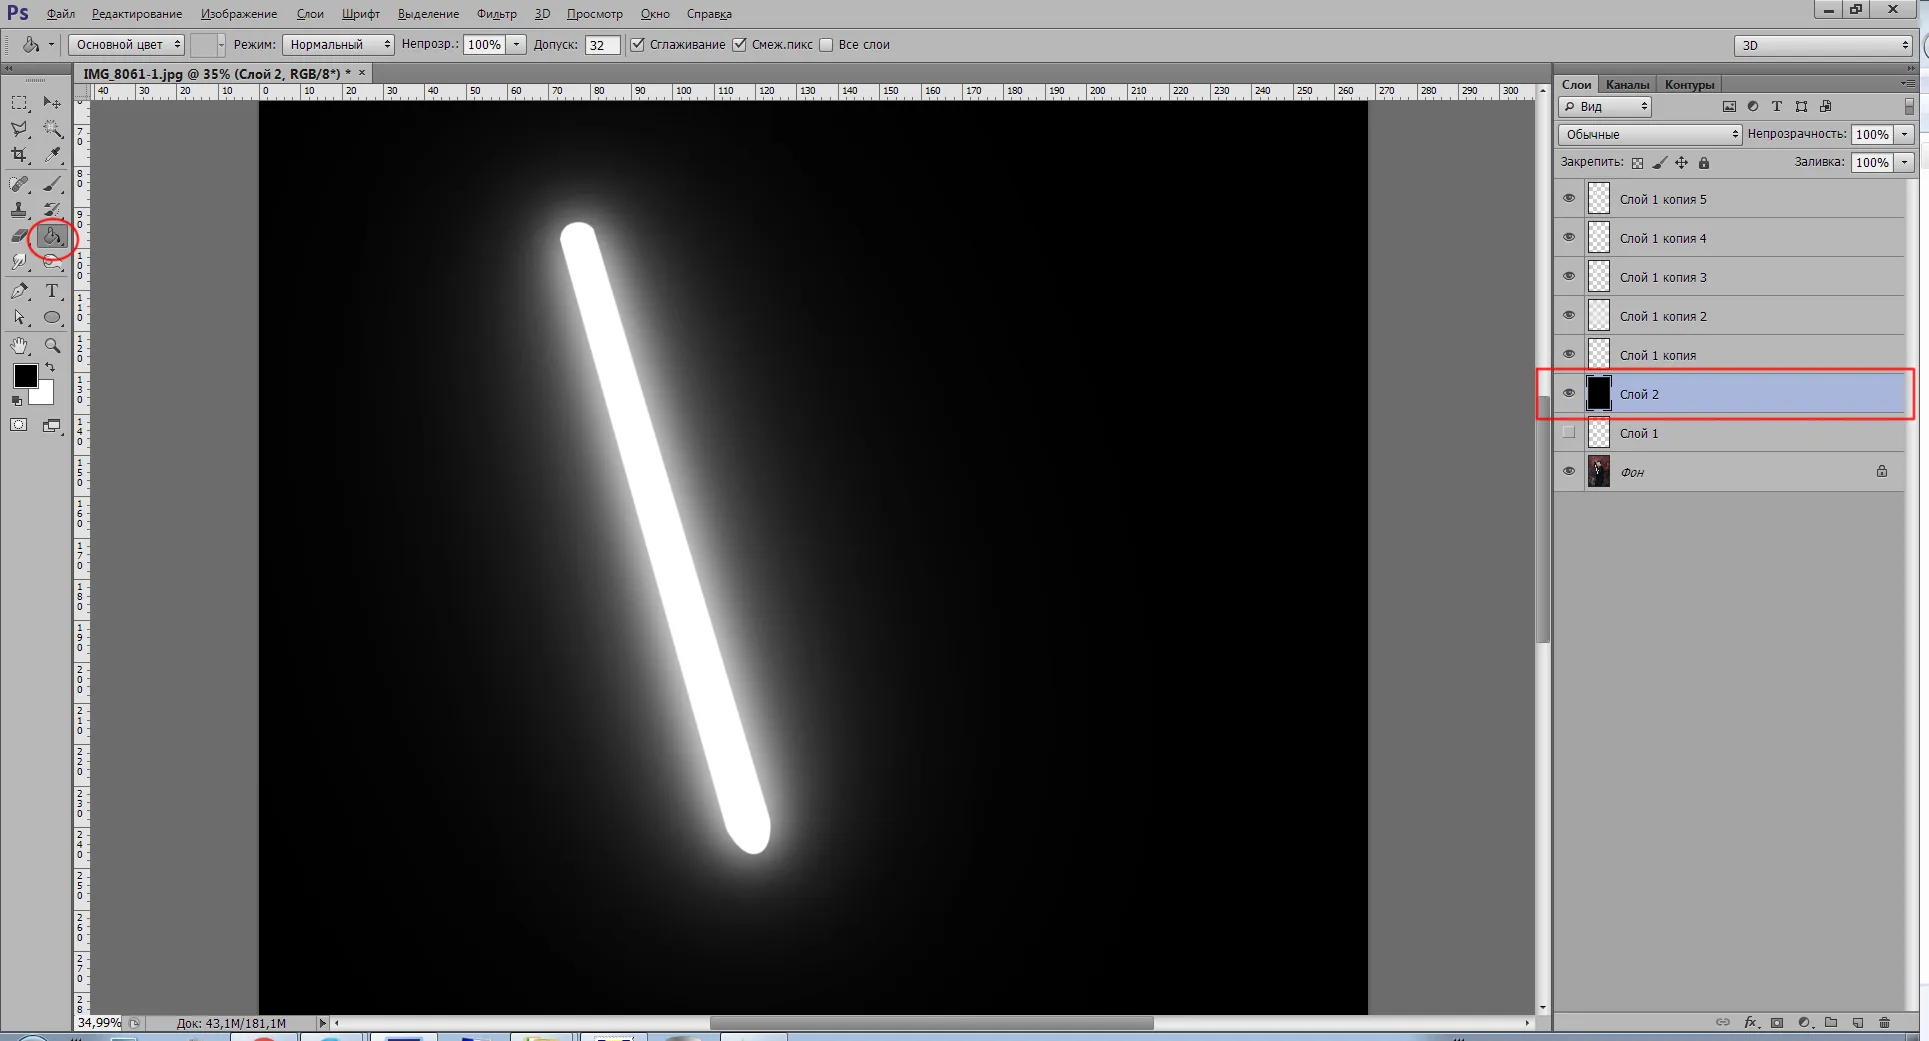Select the Polygonal Lasso tool
This screenshot has height=1041, width=1929.
click(19, 129)
